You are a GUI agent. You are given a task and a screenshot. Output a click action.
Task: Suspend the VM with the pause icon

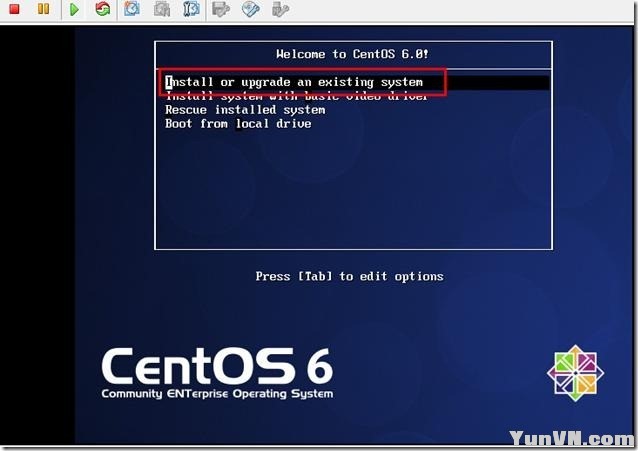tap(44, 9)
